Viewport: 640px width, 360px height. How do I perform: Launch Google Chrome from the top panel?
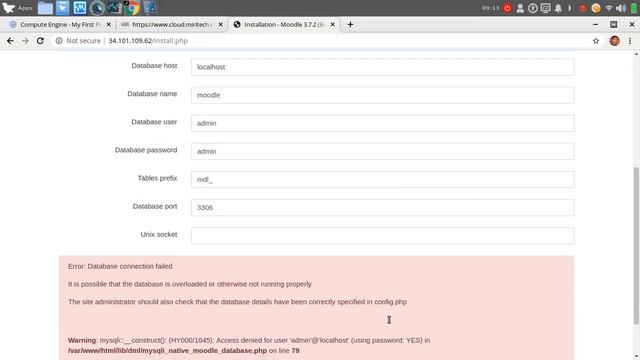tap(132, 8)
